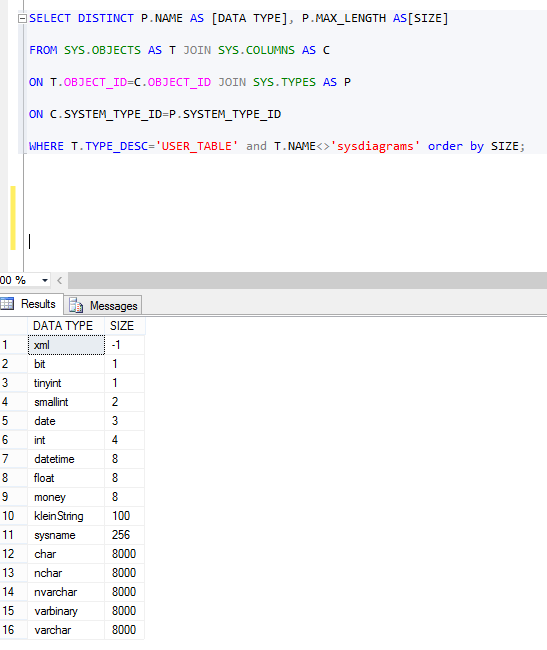Image resolution: width=547 pixels, height=650 pixels.
Task: Click the Results grid icon
Action: point(7,304)
